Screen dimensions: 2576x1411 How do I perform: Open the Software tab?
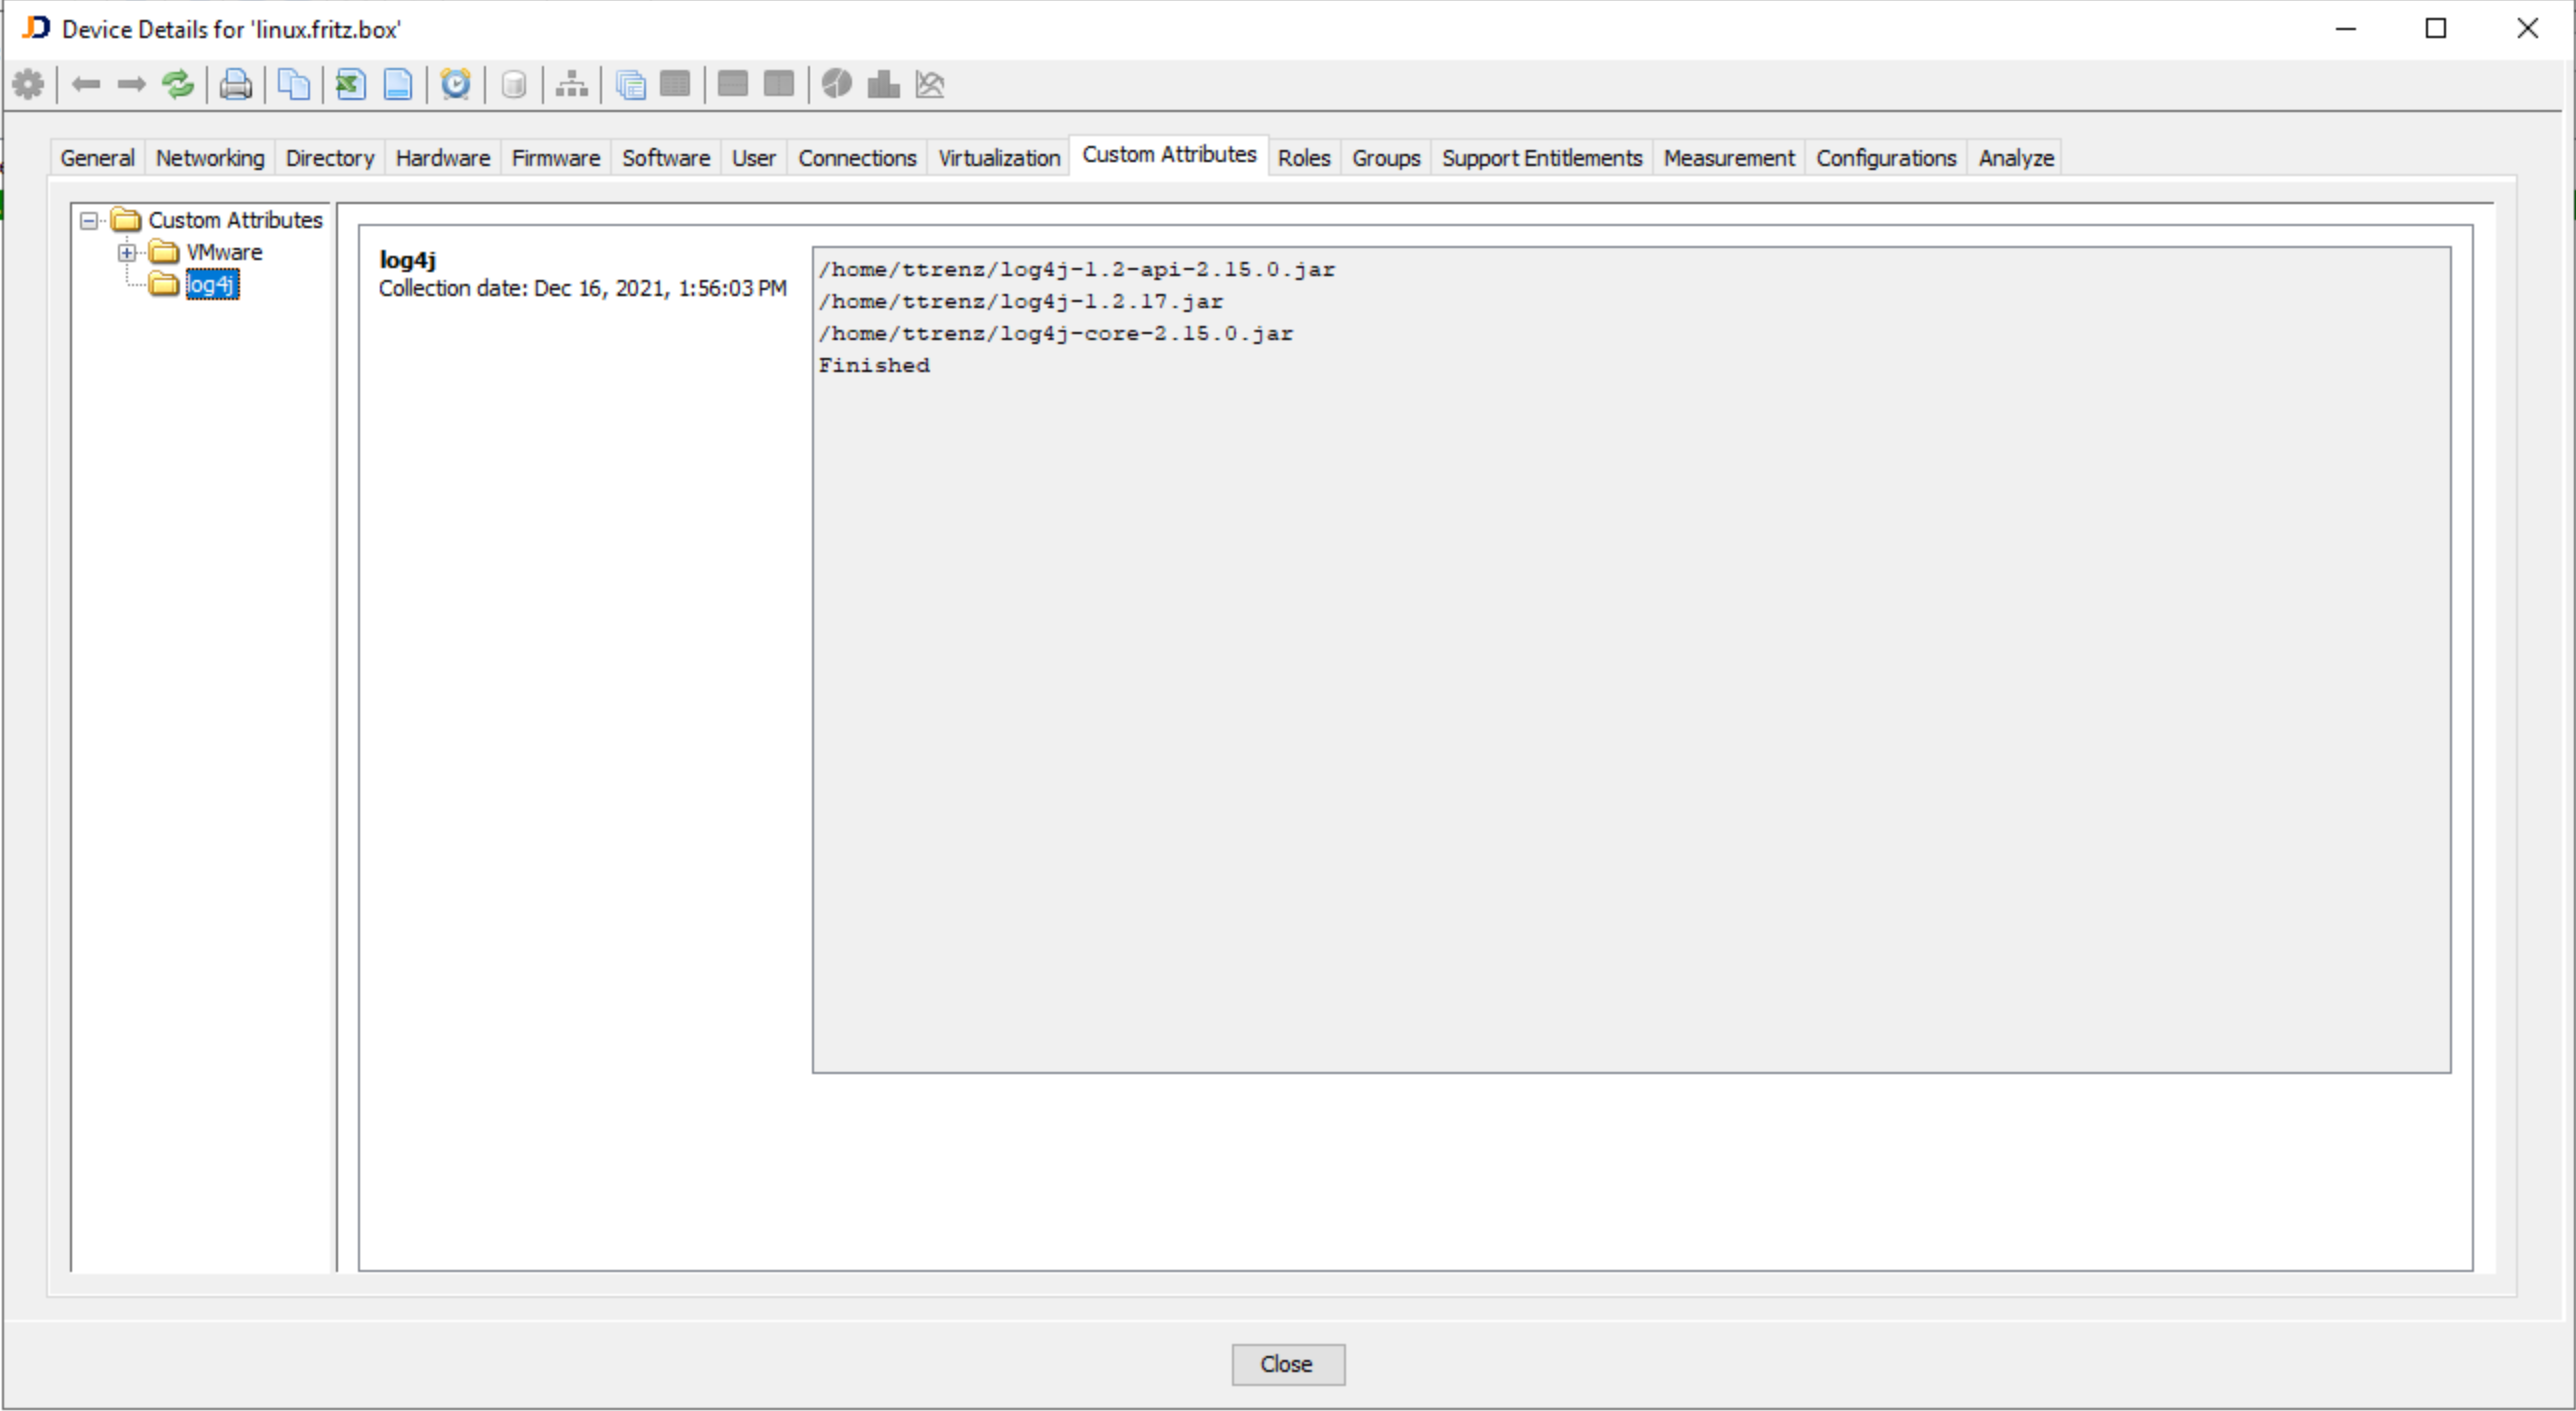coord(665,157)
